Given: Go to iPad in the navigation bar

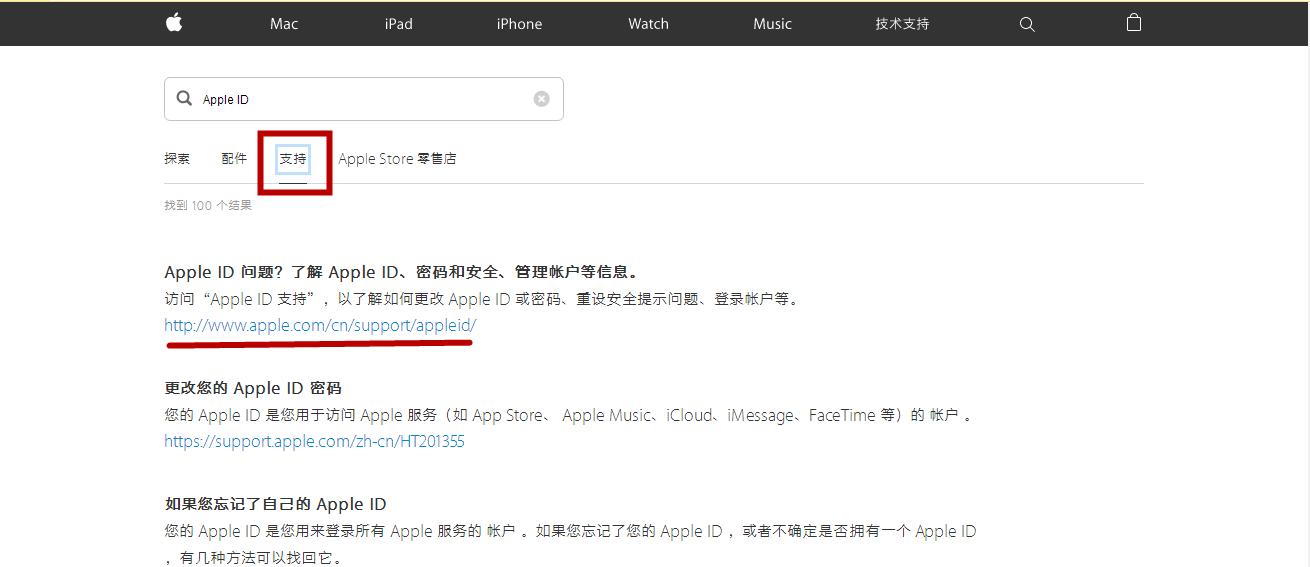Looking at the screenshot, I should [x=399, y=24].
